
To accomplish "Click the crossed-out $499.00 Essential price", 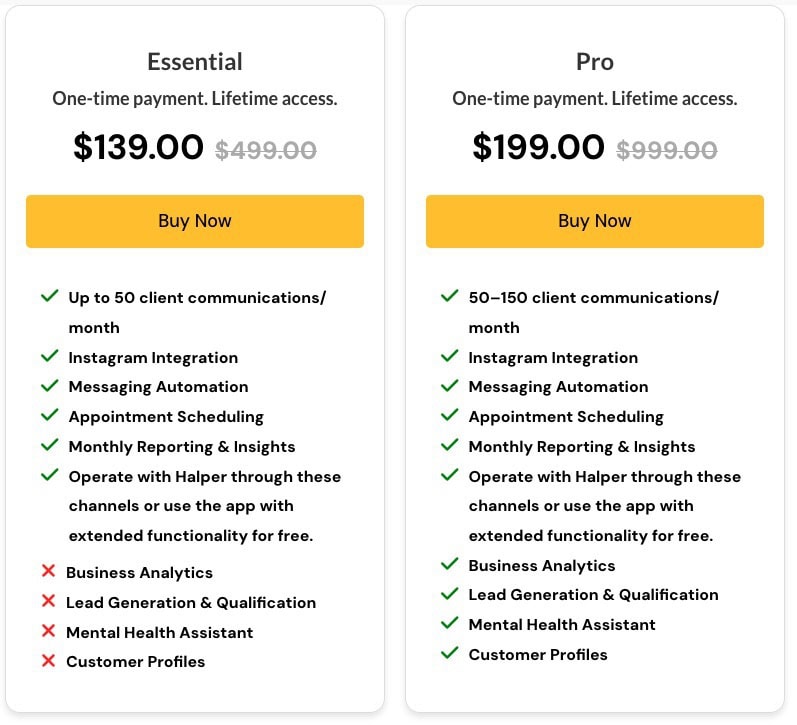I will coord(266,150).
